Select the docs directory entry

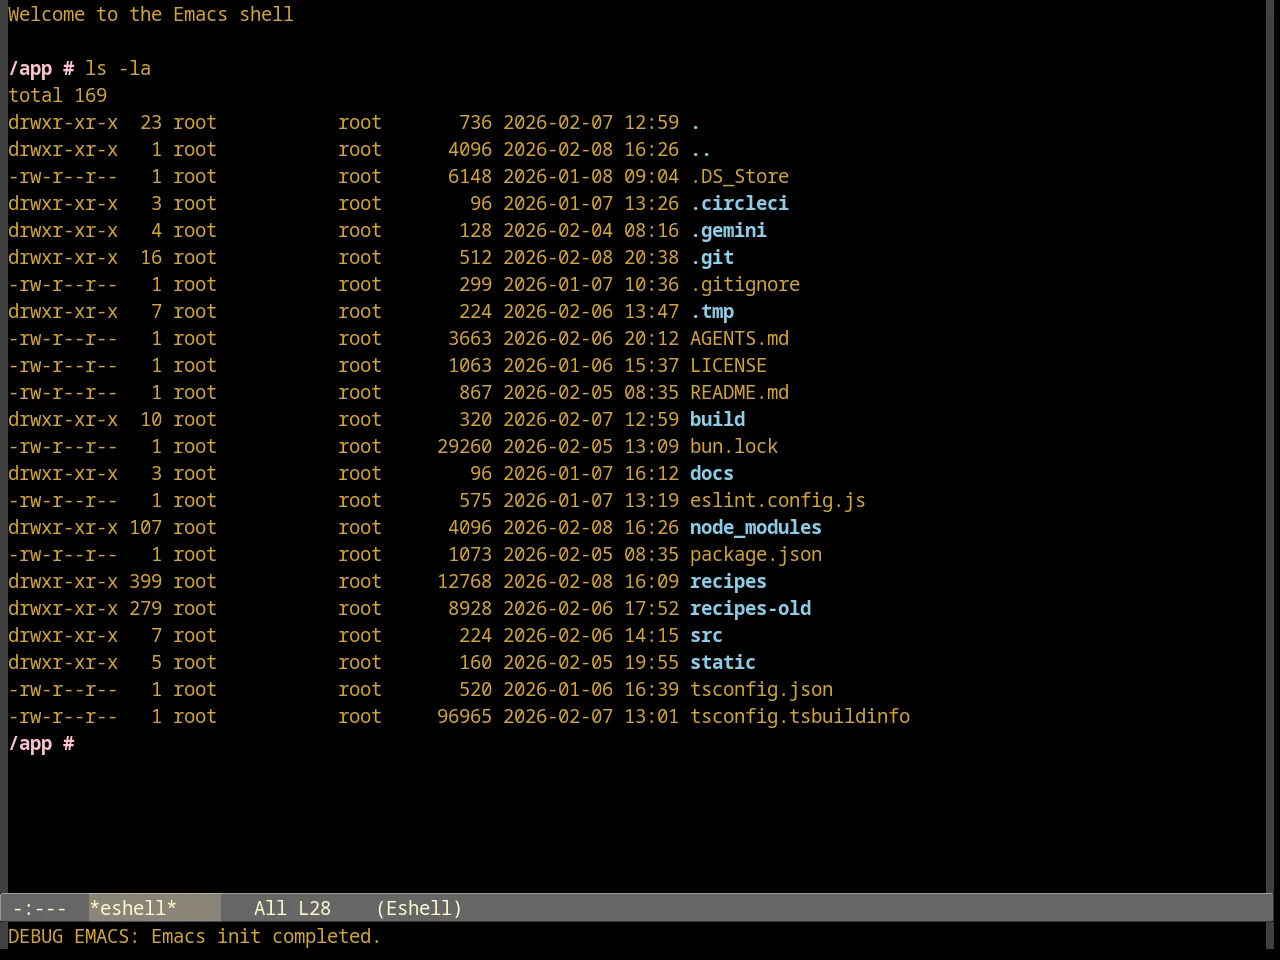pyautogui.click(x=712, y=473)
